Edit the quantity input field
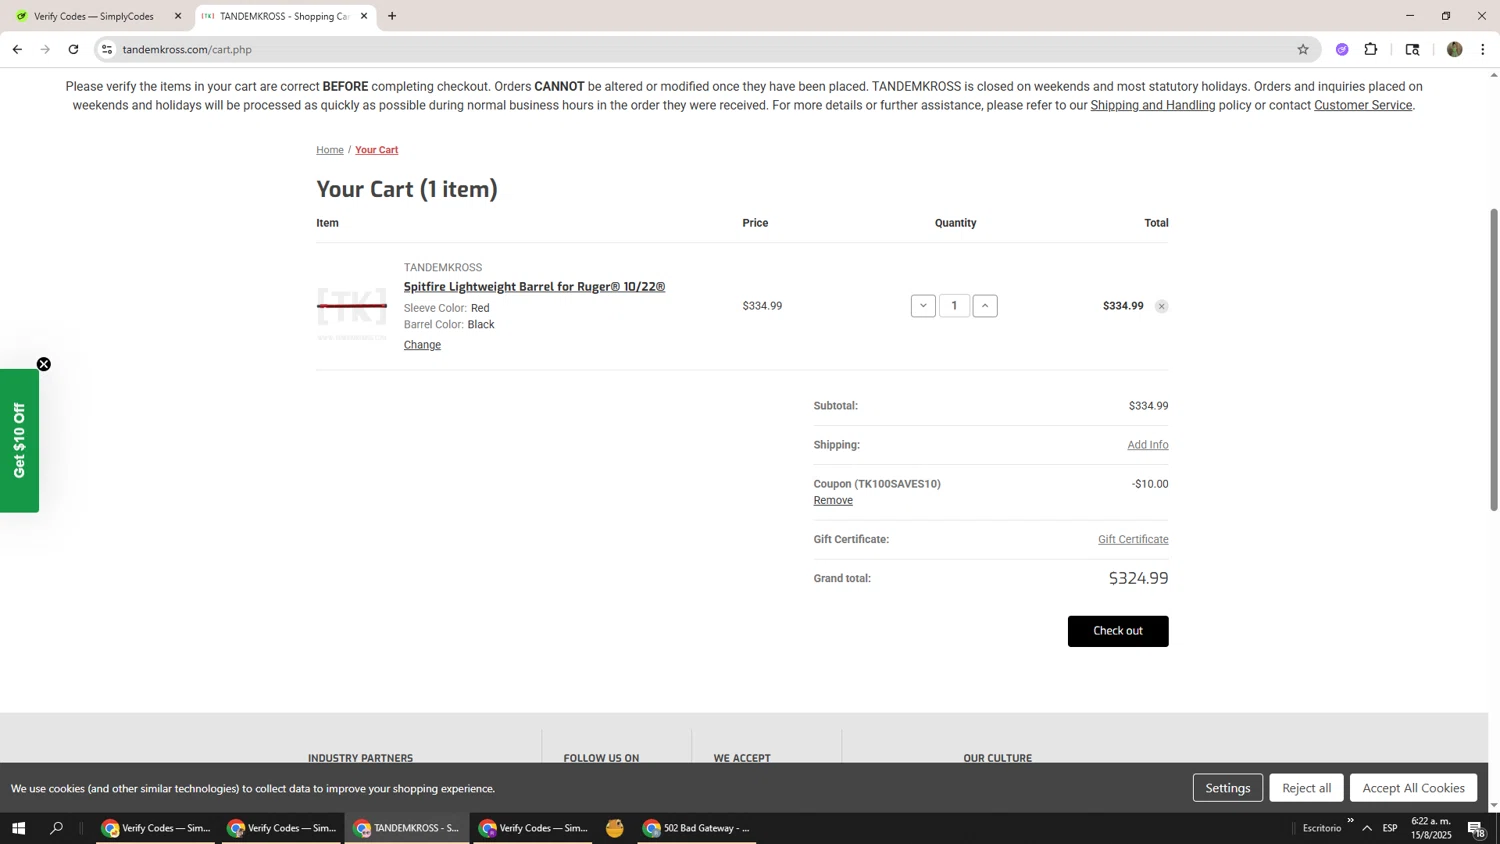This screenshot has height=844, width=1500. pos(954,306)
